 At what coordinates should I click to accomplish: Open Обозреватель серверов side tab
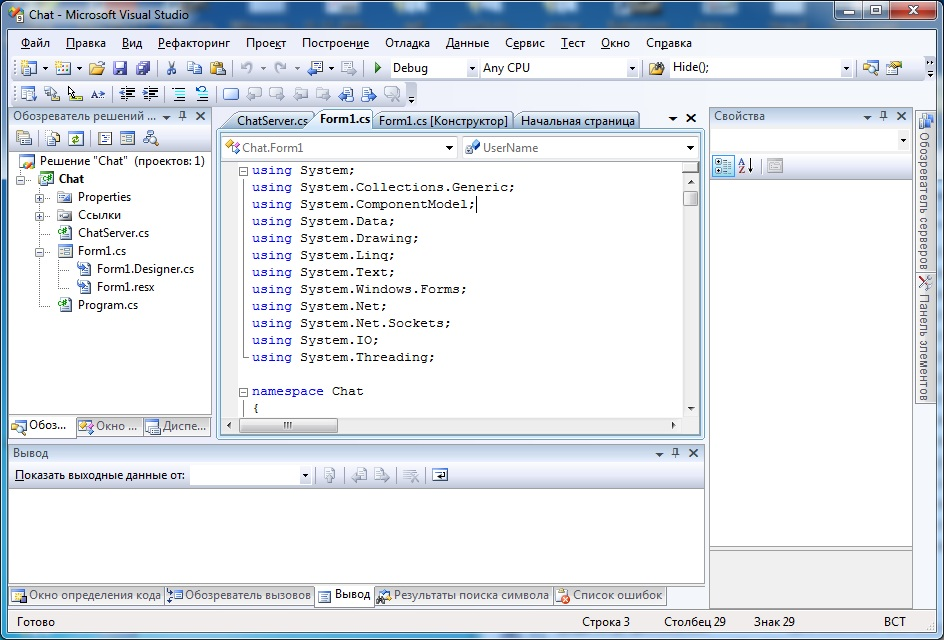point(925,193)
